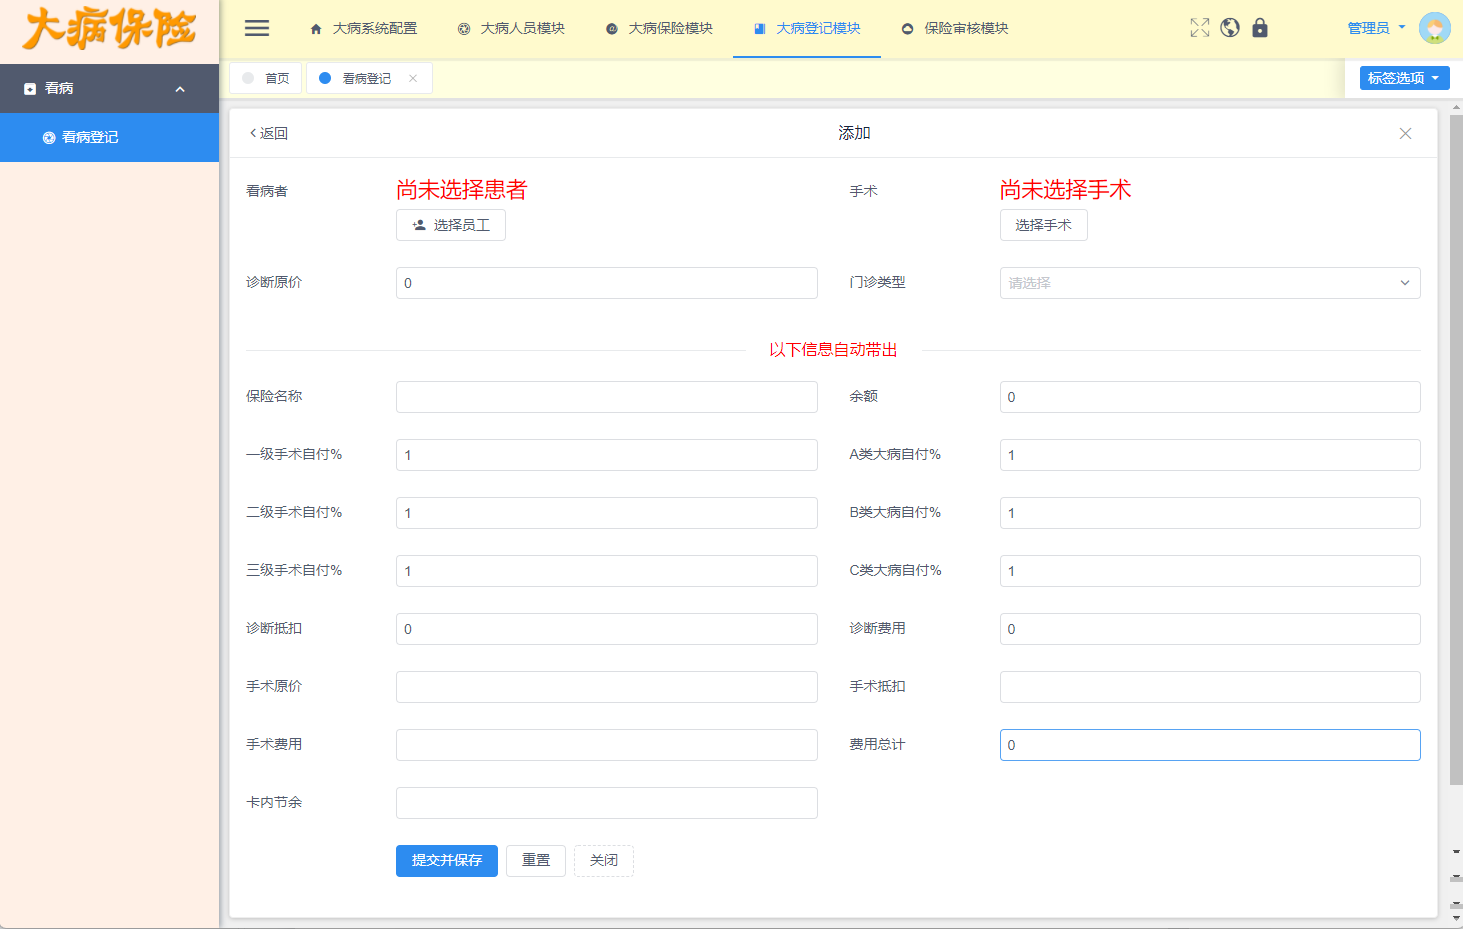Go to the 首页 breadcrumb tab
The width and height of the screenshot is (1463, 929).
(x=265, y=77)
